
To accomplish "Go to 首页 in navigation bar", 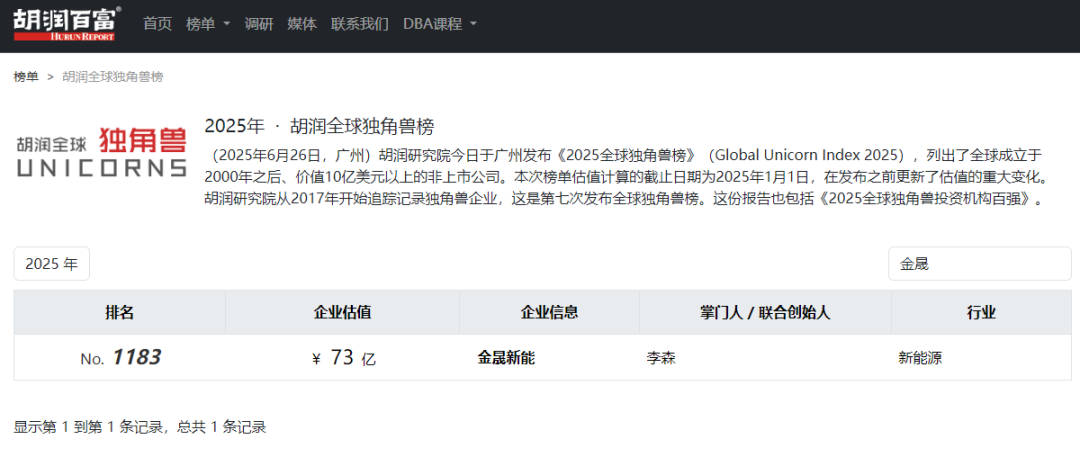I will click(x=157, y=24).
